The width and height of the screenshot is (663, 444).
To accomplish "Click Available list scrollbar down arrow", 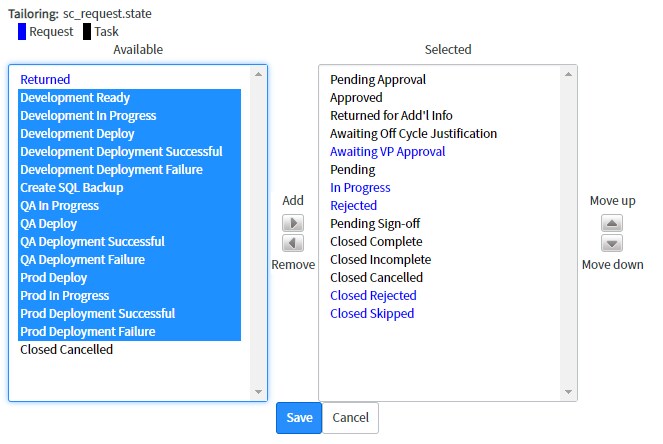I will pyautogui.click(x=258, y=392).
